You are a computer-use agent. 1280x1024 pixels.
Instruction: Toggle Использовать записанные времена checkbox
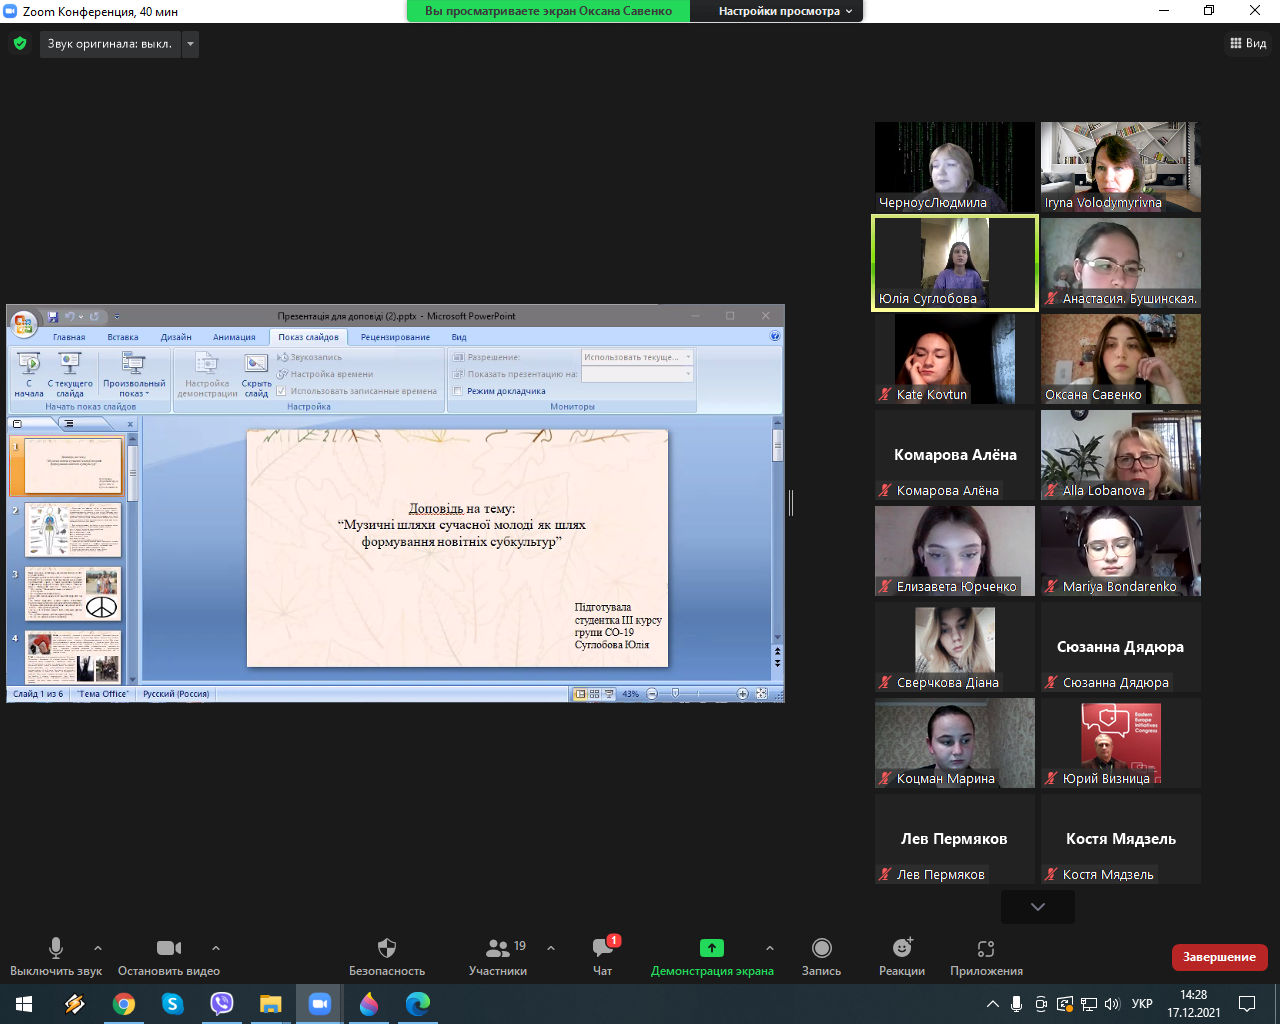[282, 391]
